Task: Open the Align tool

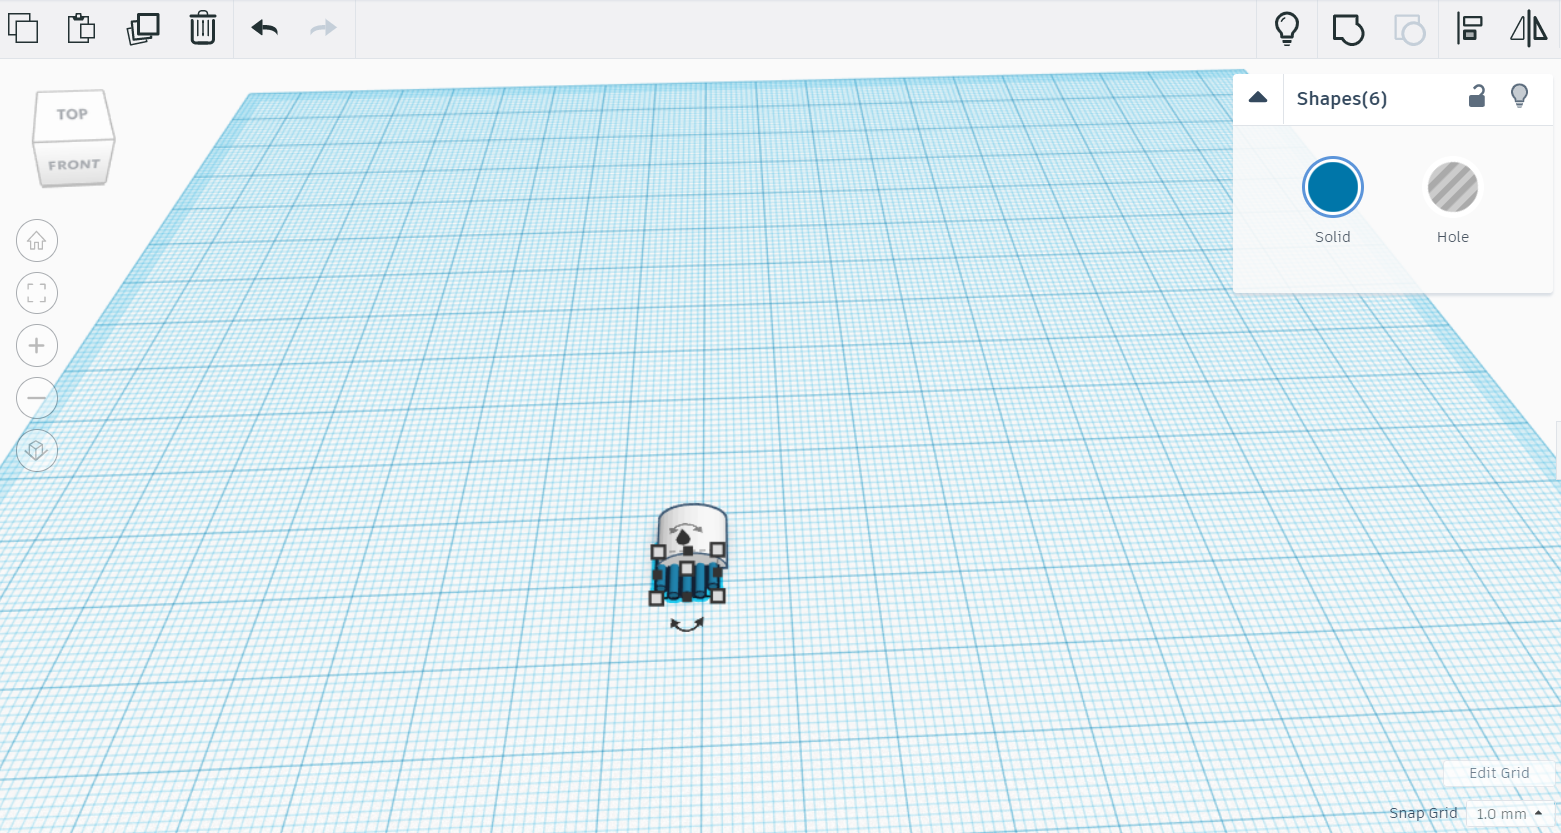Action: click(x=1469, y=28)
